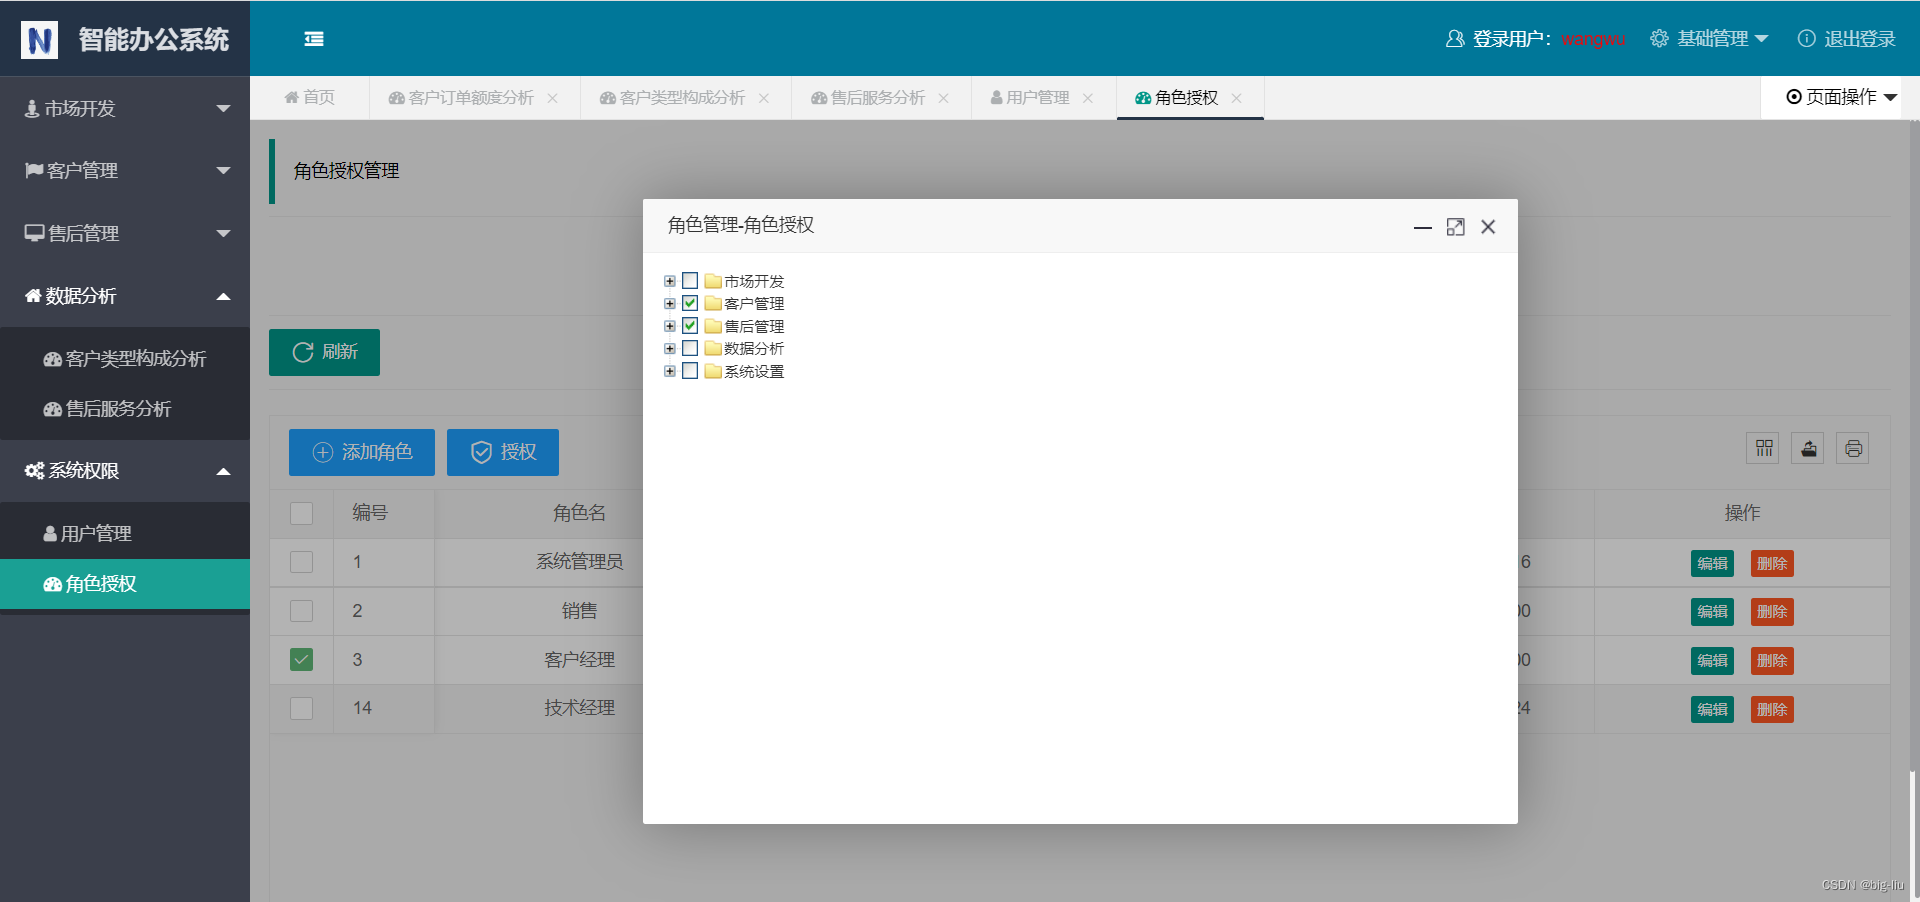This screenshot has width=1920, height=902.
Task: Maximize the 角色管理-角色授权 dialog
Action: [x=1456, y=227]
